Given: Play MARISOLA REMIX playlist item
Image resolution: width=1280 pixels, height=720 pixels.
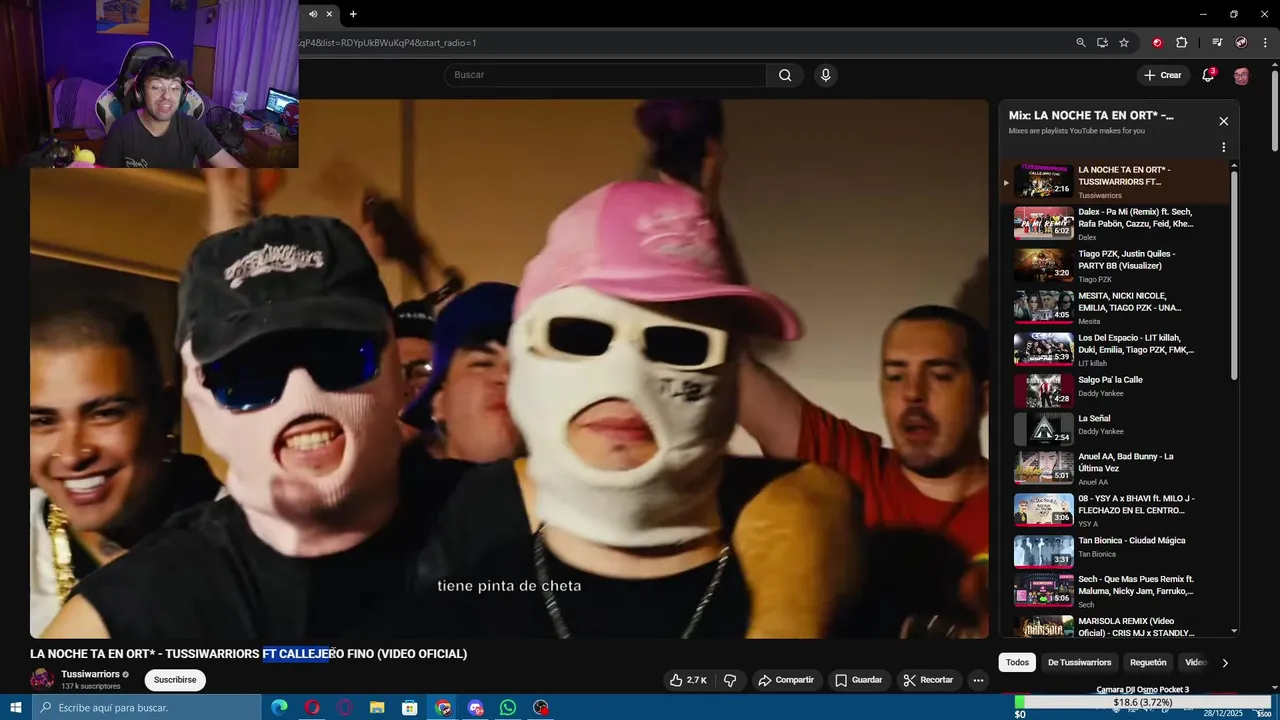Looking at the screenshot, I should (1115, 626).
